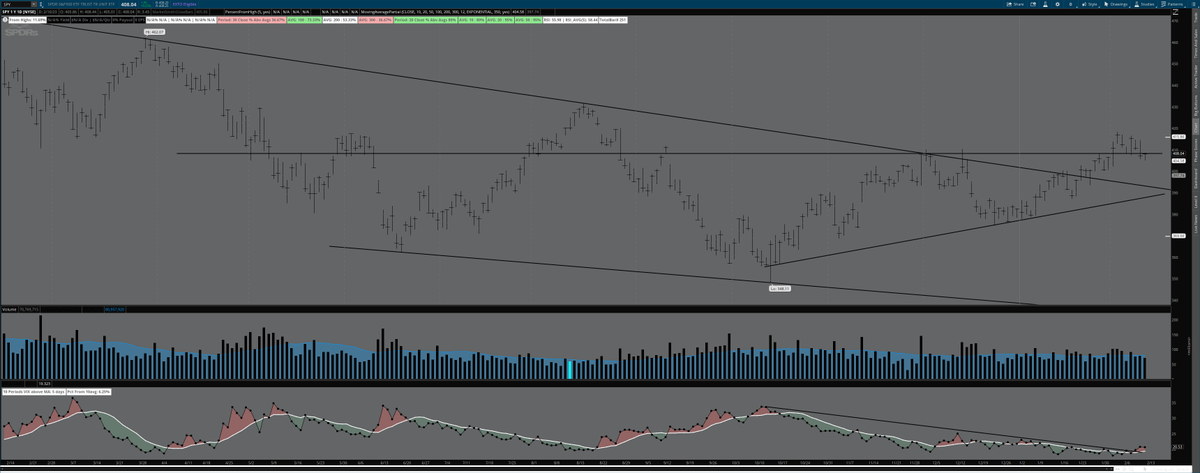This screenshot has width=1200, height=473.
Task: Open the Times And Sales side tab
Action: coord(1195,43)
